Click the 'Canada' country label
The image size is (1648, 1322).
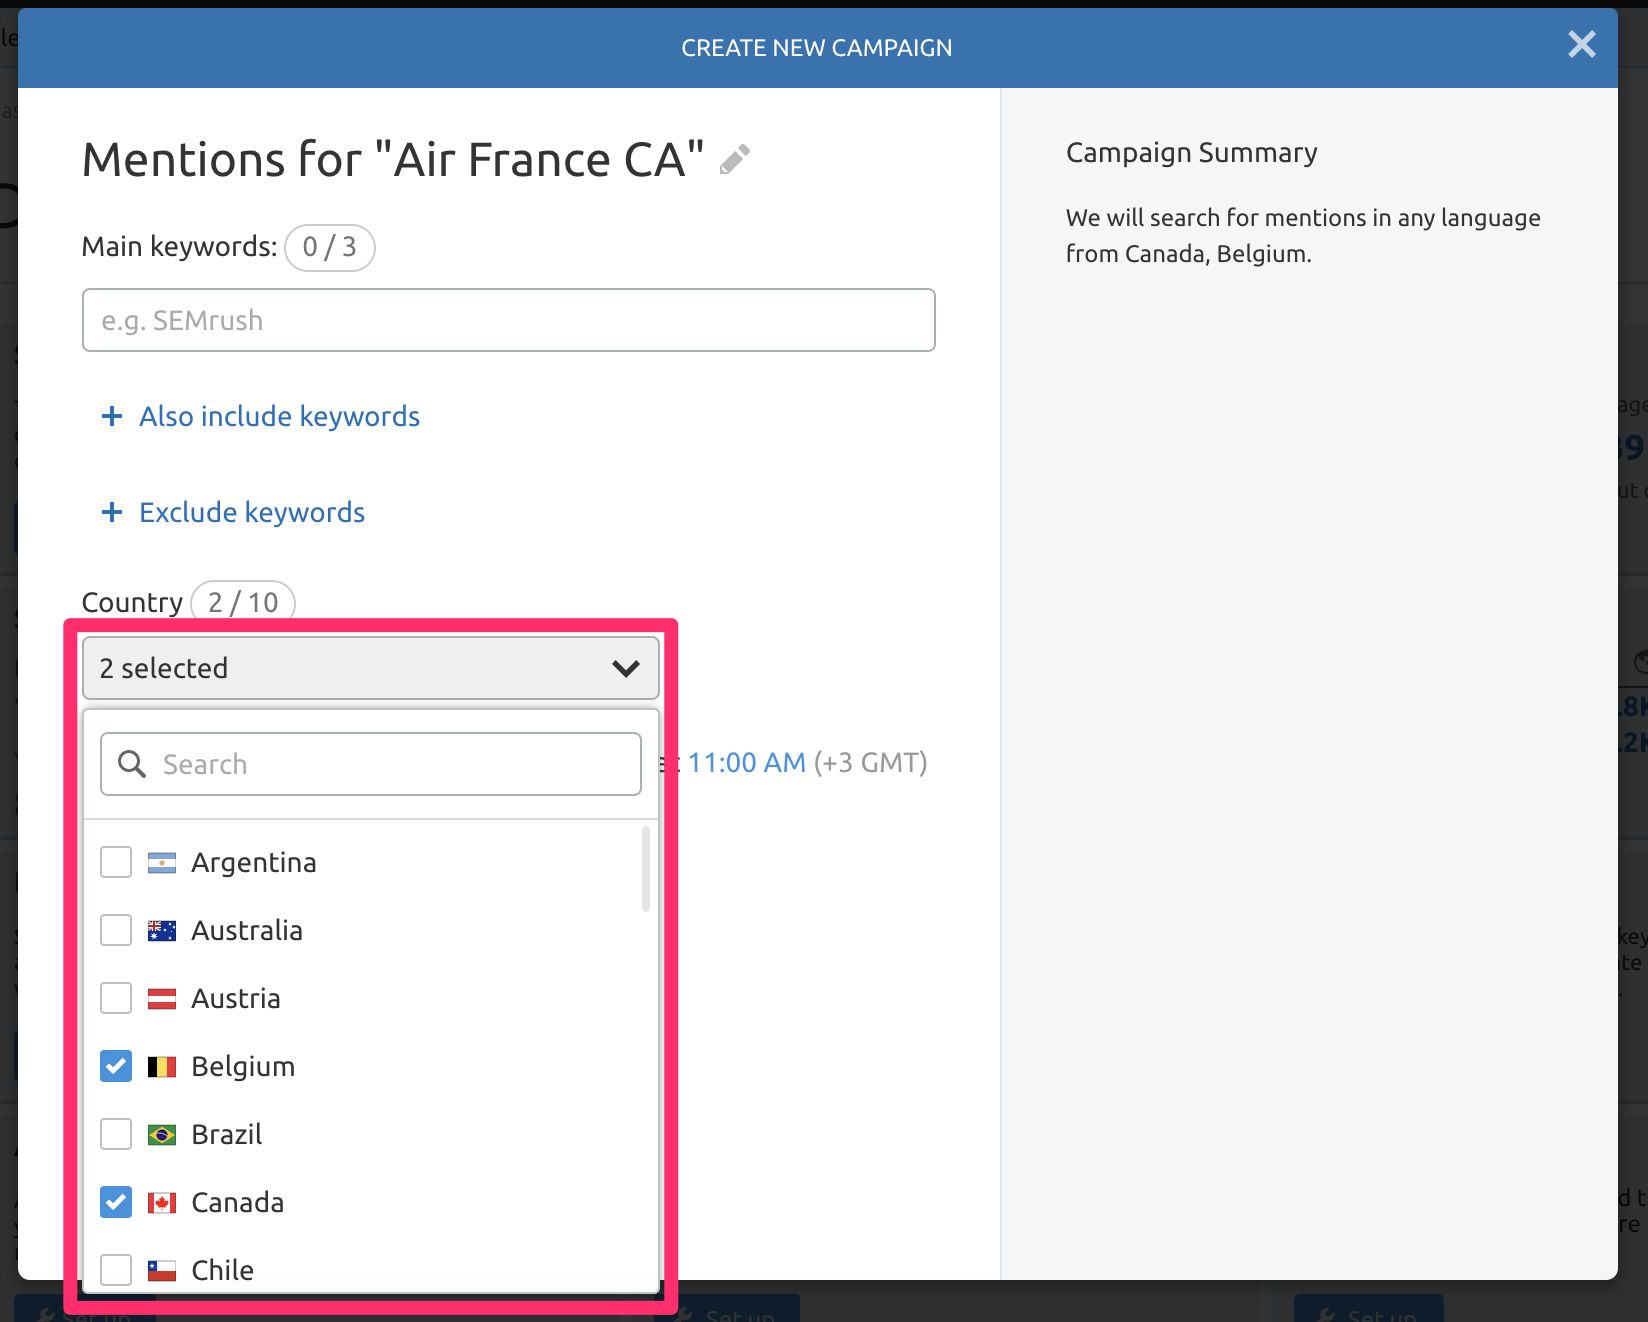pyautogui.click(x=238, y=1202)
